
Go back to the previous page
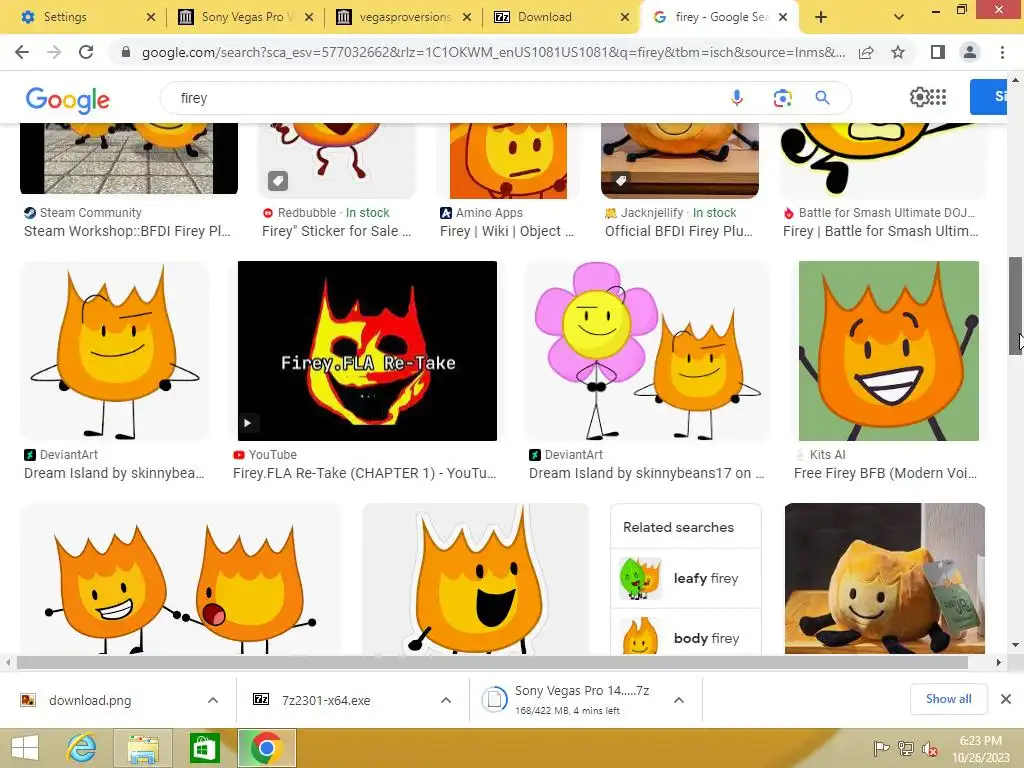click(x=22, y=52)
